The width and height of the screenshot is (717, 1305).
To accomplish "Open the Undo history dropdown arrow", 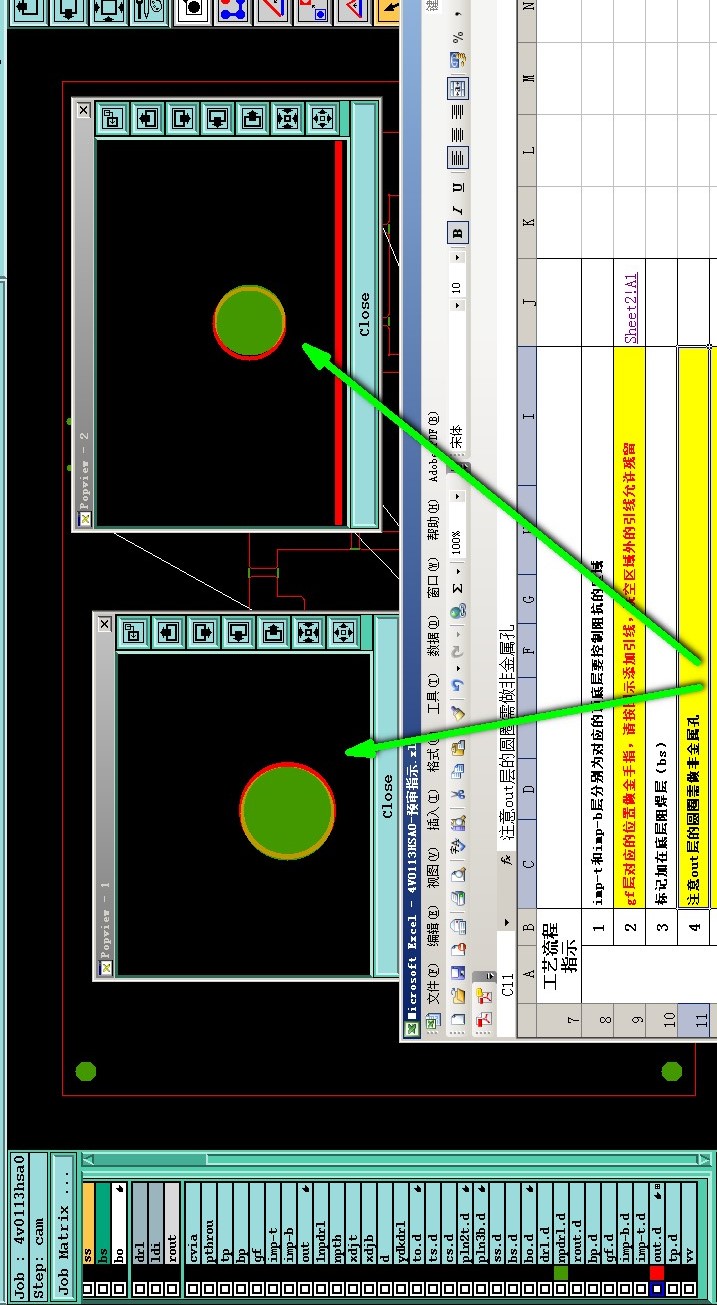I will [x=459, y=668].
